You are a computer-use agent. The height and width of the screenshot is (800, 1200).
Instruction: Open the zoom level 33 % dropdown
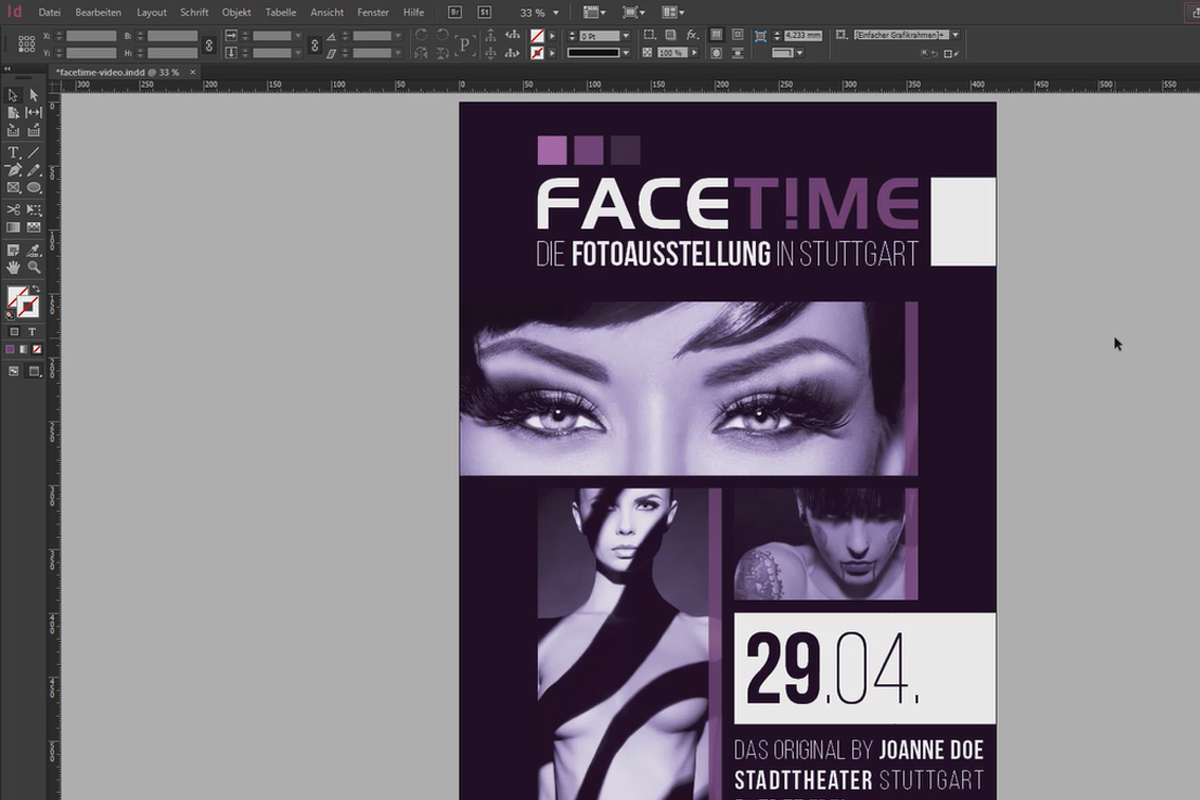coord(557,13)
